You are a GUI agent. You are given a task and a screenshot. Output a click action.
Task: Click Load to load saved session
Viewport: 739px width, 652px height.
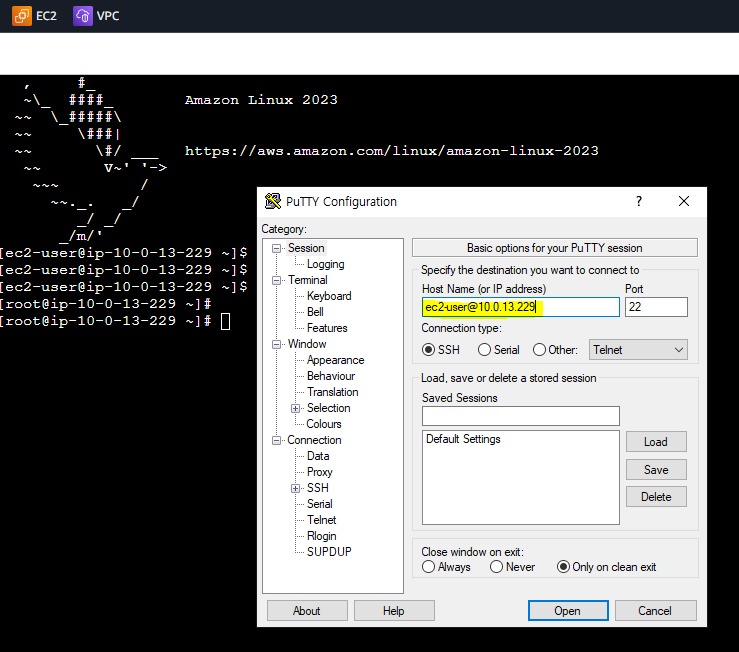656,442
